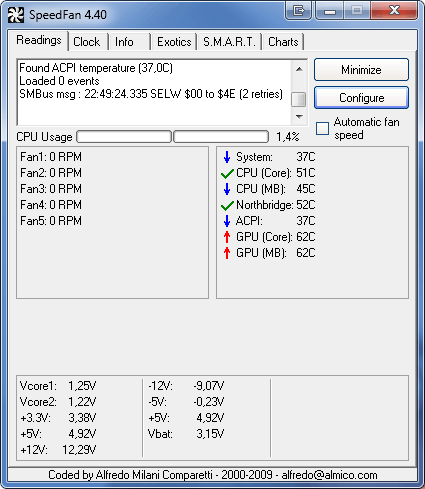Viewport: 425px width, 489px height.
Task: Open the Charts tab
Action: click(x=283, y=42)
